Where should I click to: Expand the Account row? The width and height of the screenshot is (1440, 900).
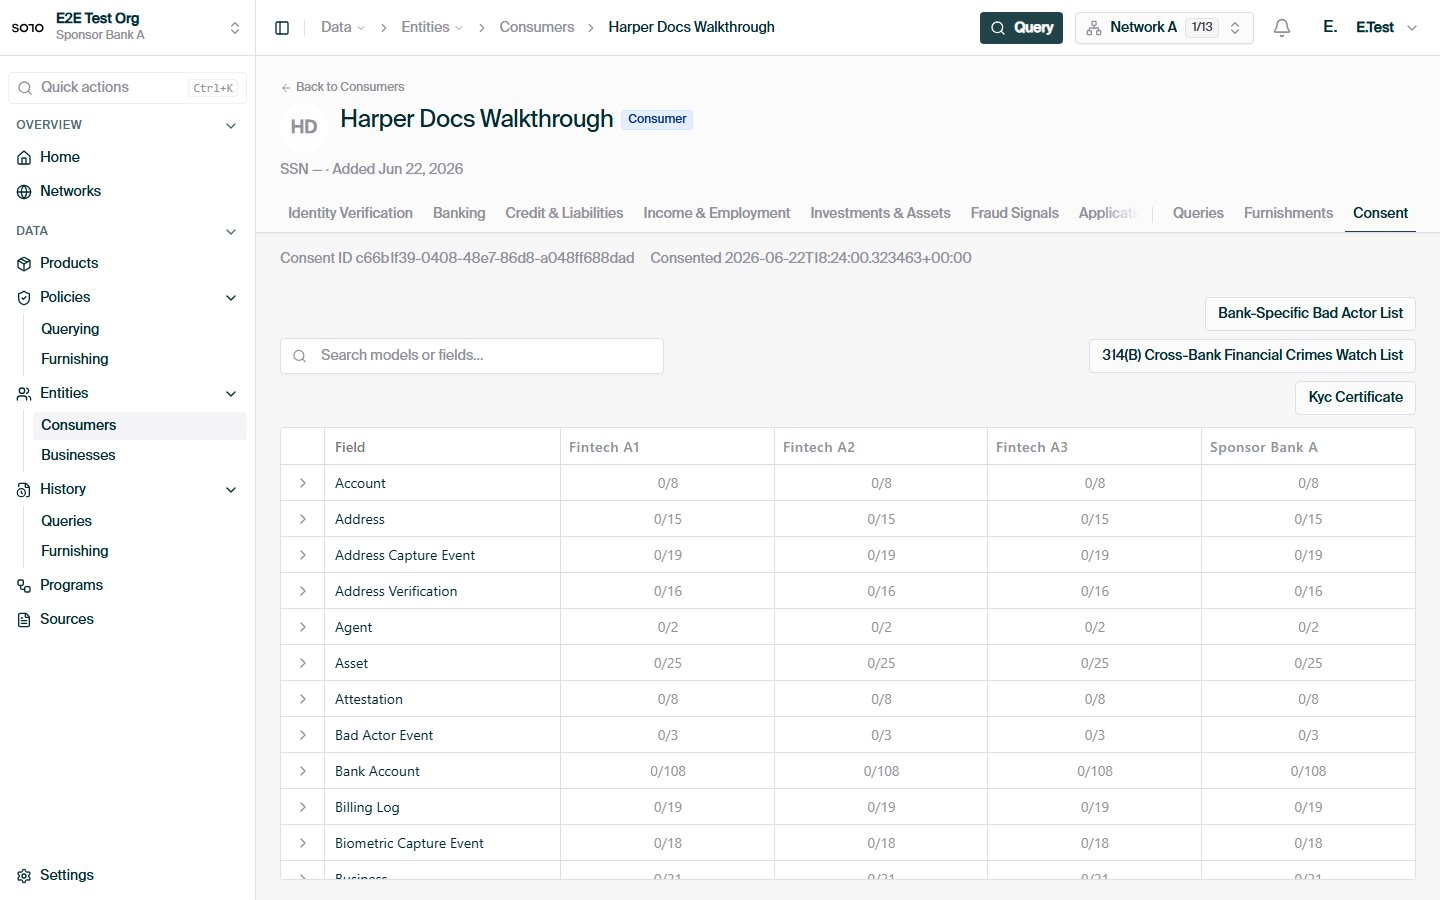coord(303,483)
